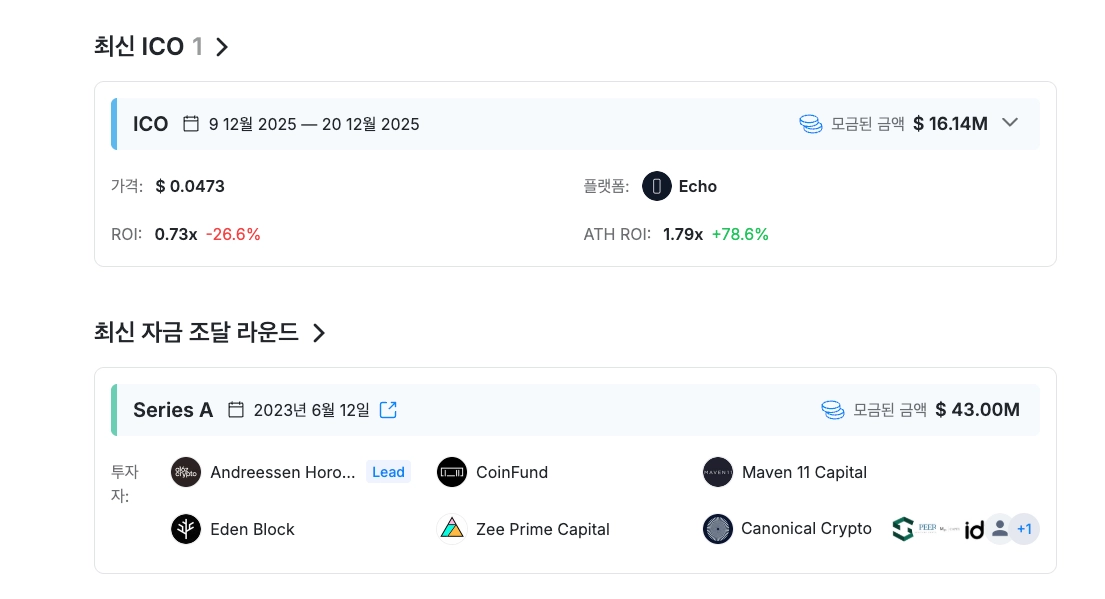Open the 최신 ICO section arrow
This screenshot has height=599, width=1105.
(x=222, y=47)
